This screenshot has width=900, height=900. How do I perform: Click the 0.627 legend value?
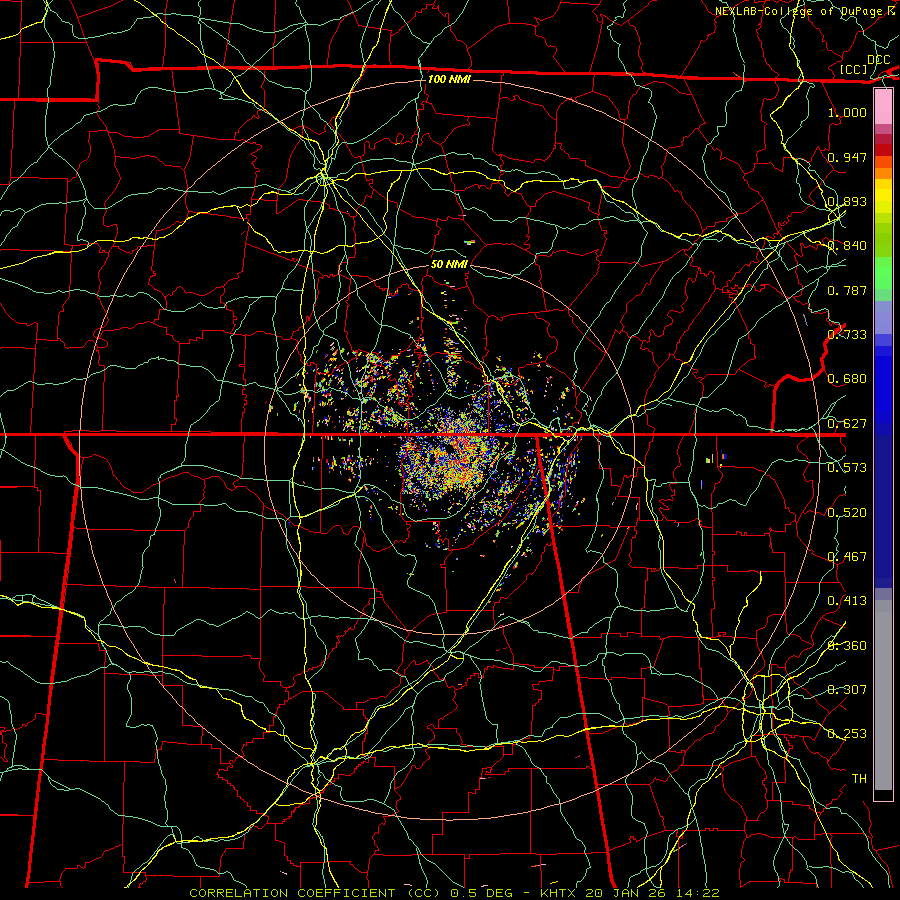point(847,424)
